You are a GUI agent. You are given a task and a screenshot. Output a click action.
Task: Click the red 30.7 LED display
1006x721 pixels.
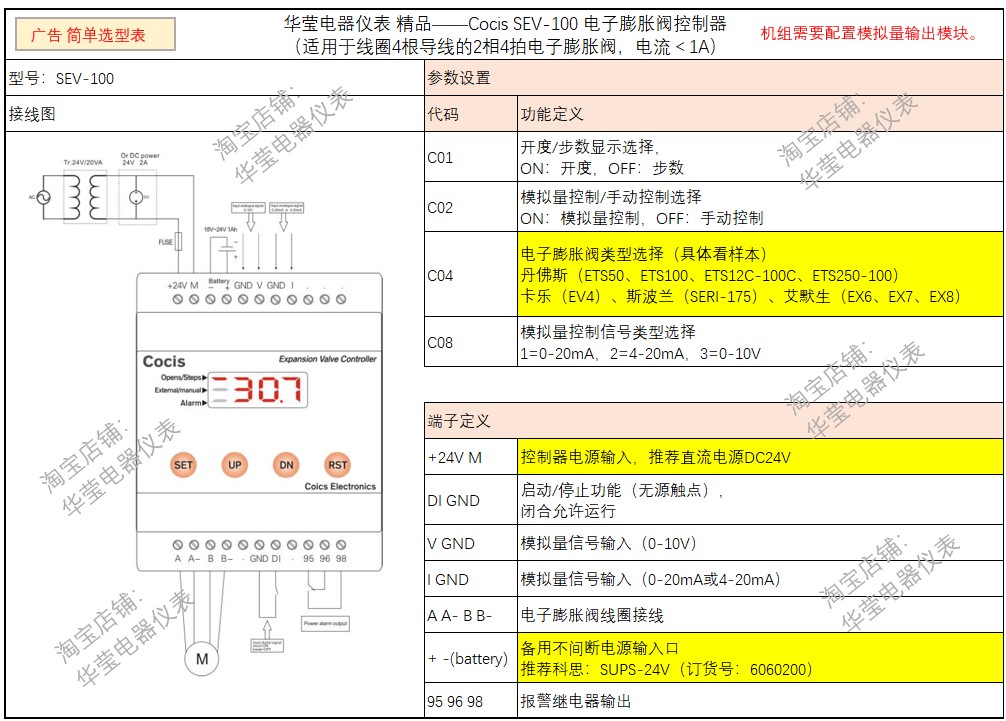pos(259,390)
